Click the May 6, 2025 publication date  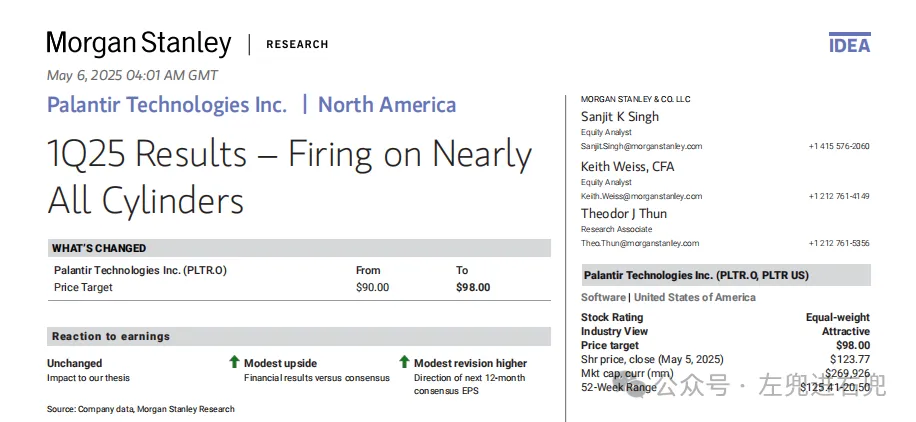click(132, 75)
